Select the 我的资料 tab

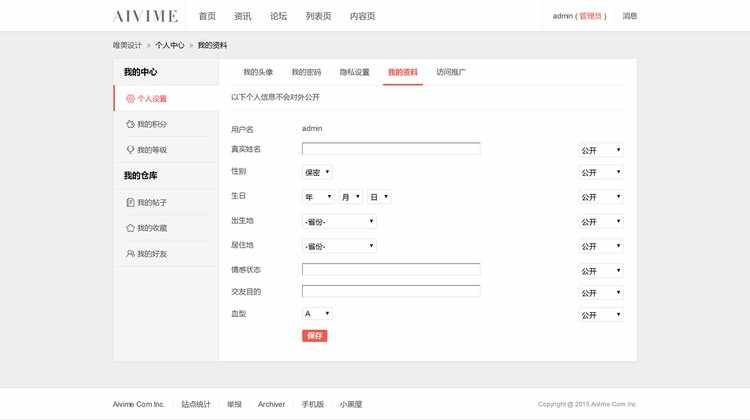click(403, 72)
